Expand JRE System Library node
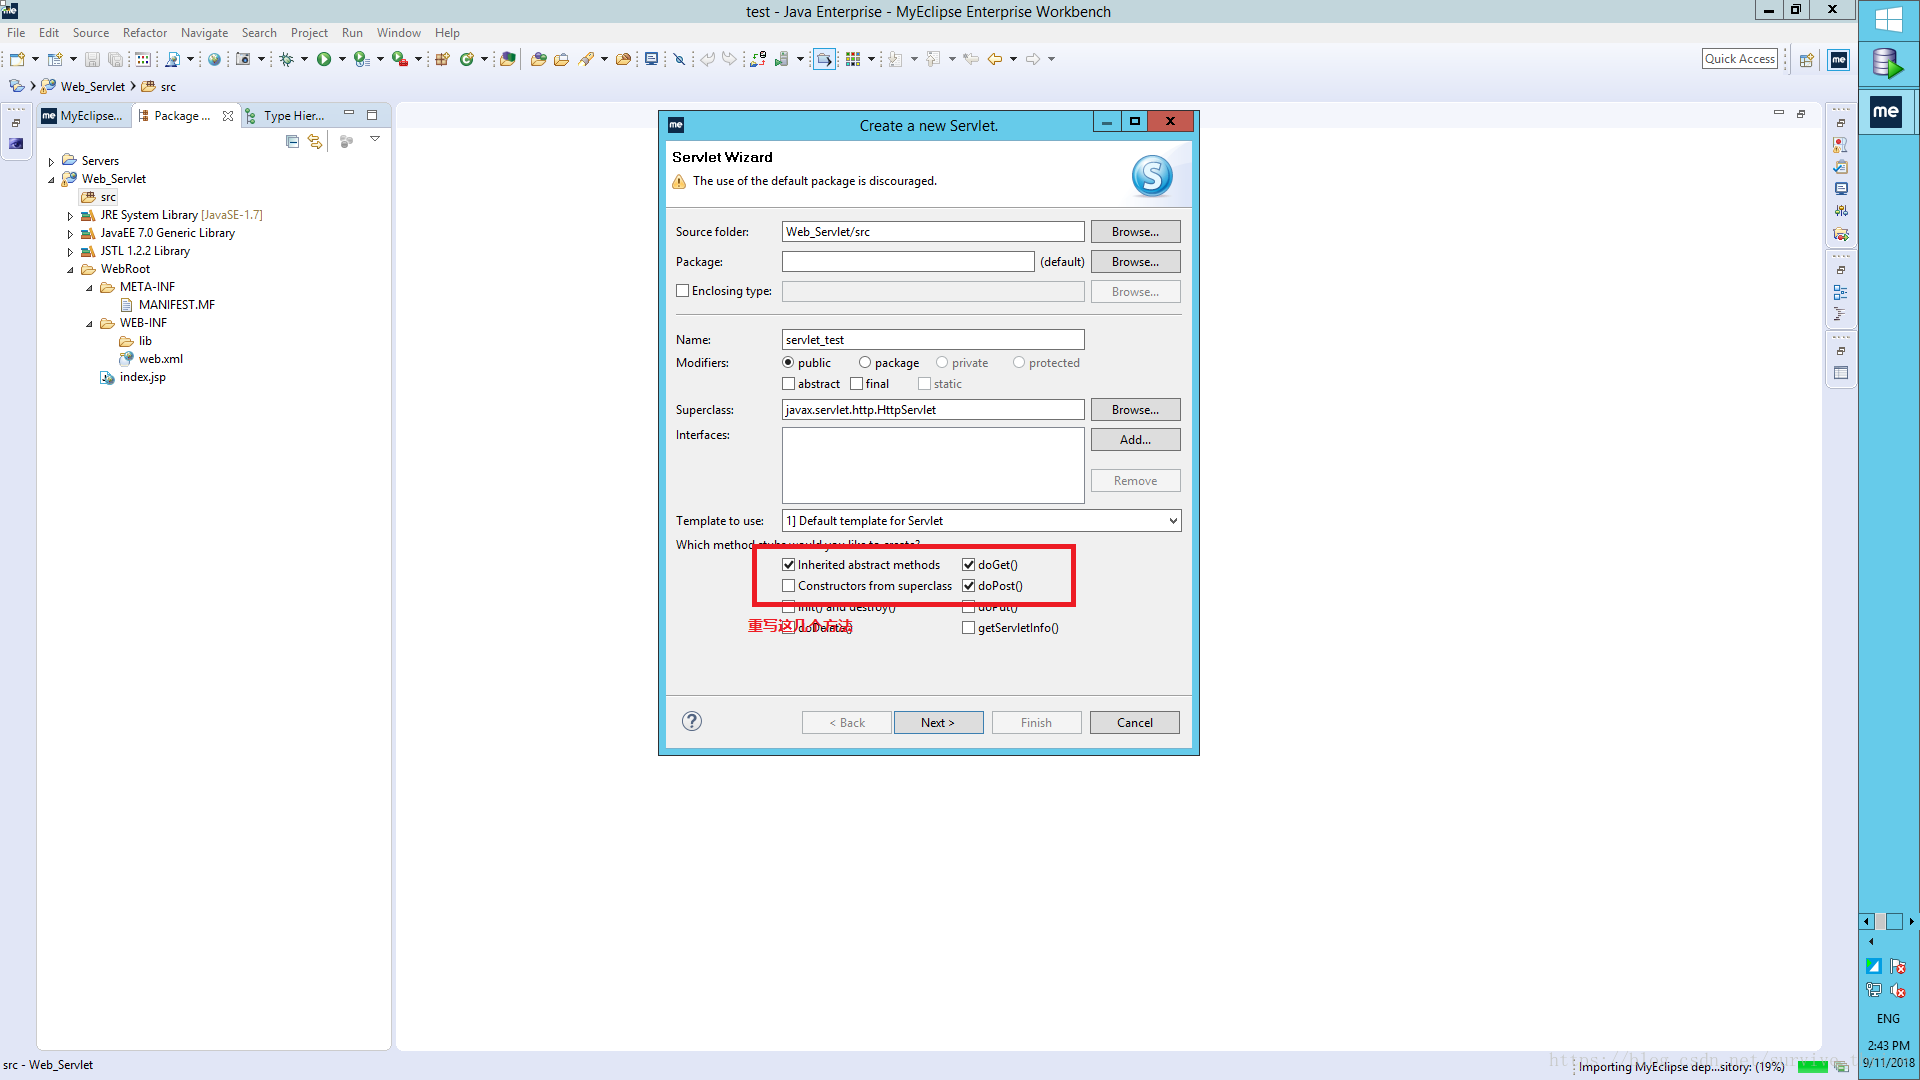Screen dimensions: 1920x1080 click(x=70, y=216)
